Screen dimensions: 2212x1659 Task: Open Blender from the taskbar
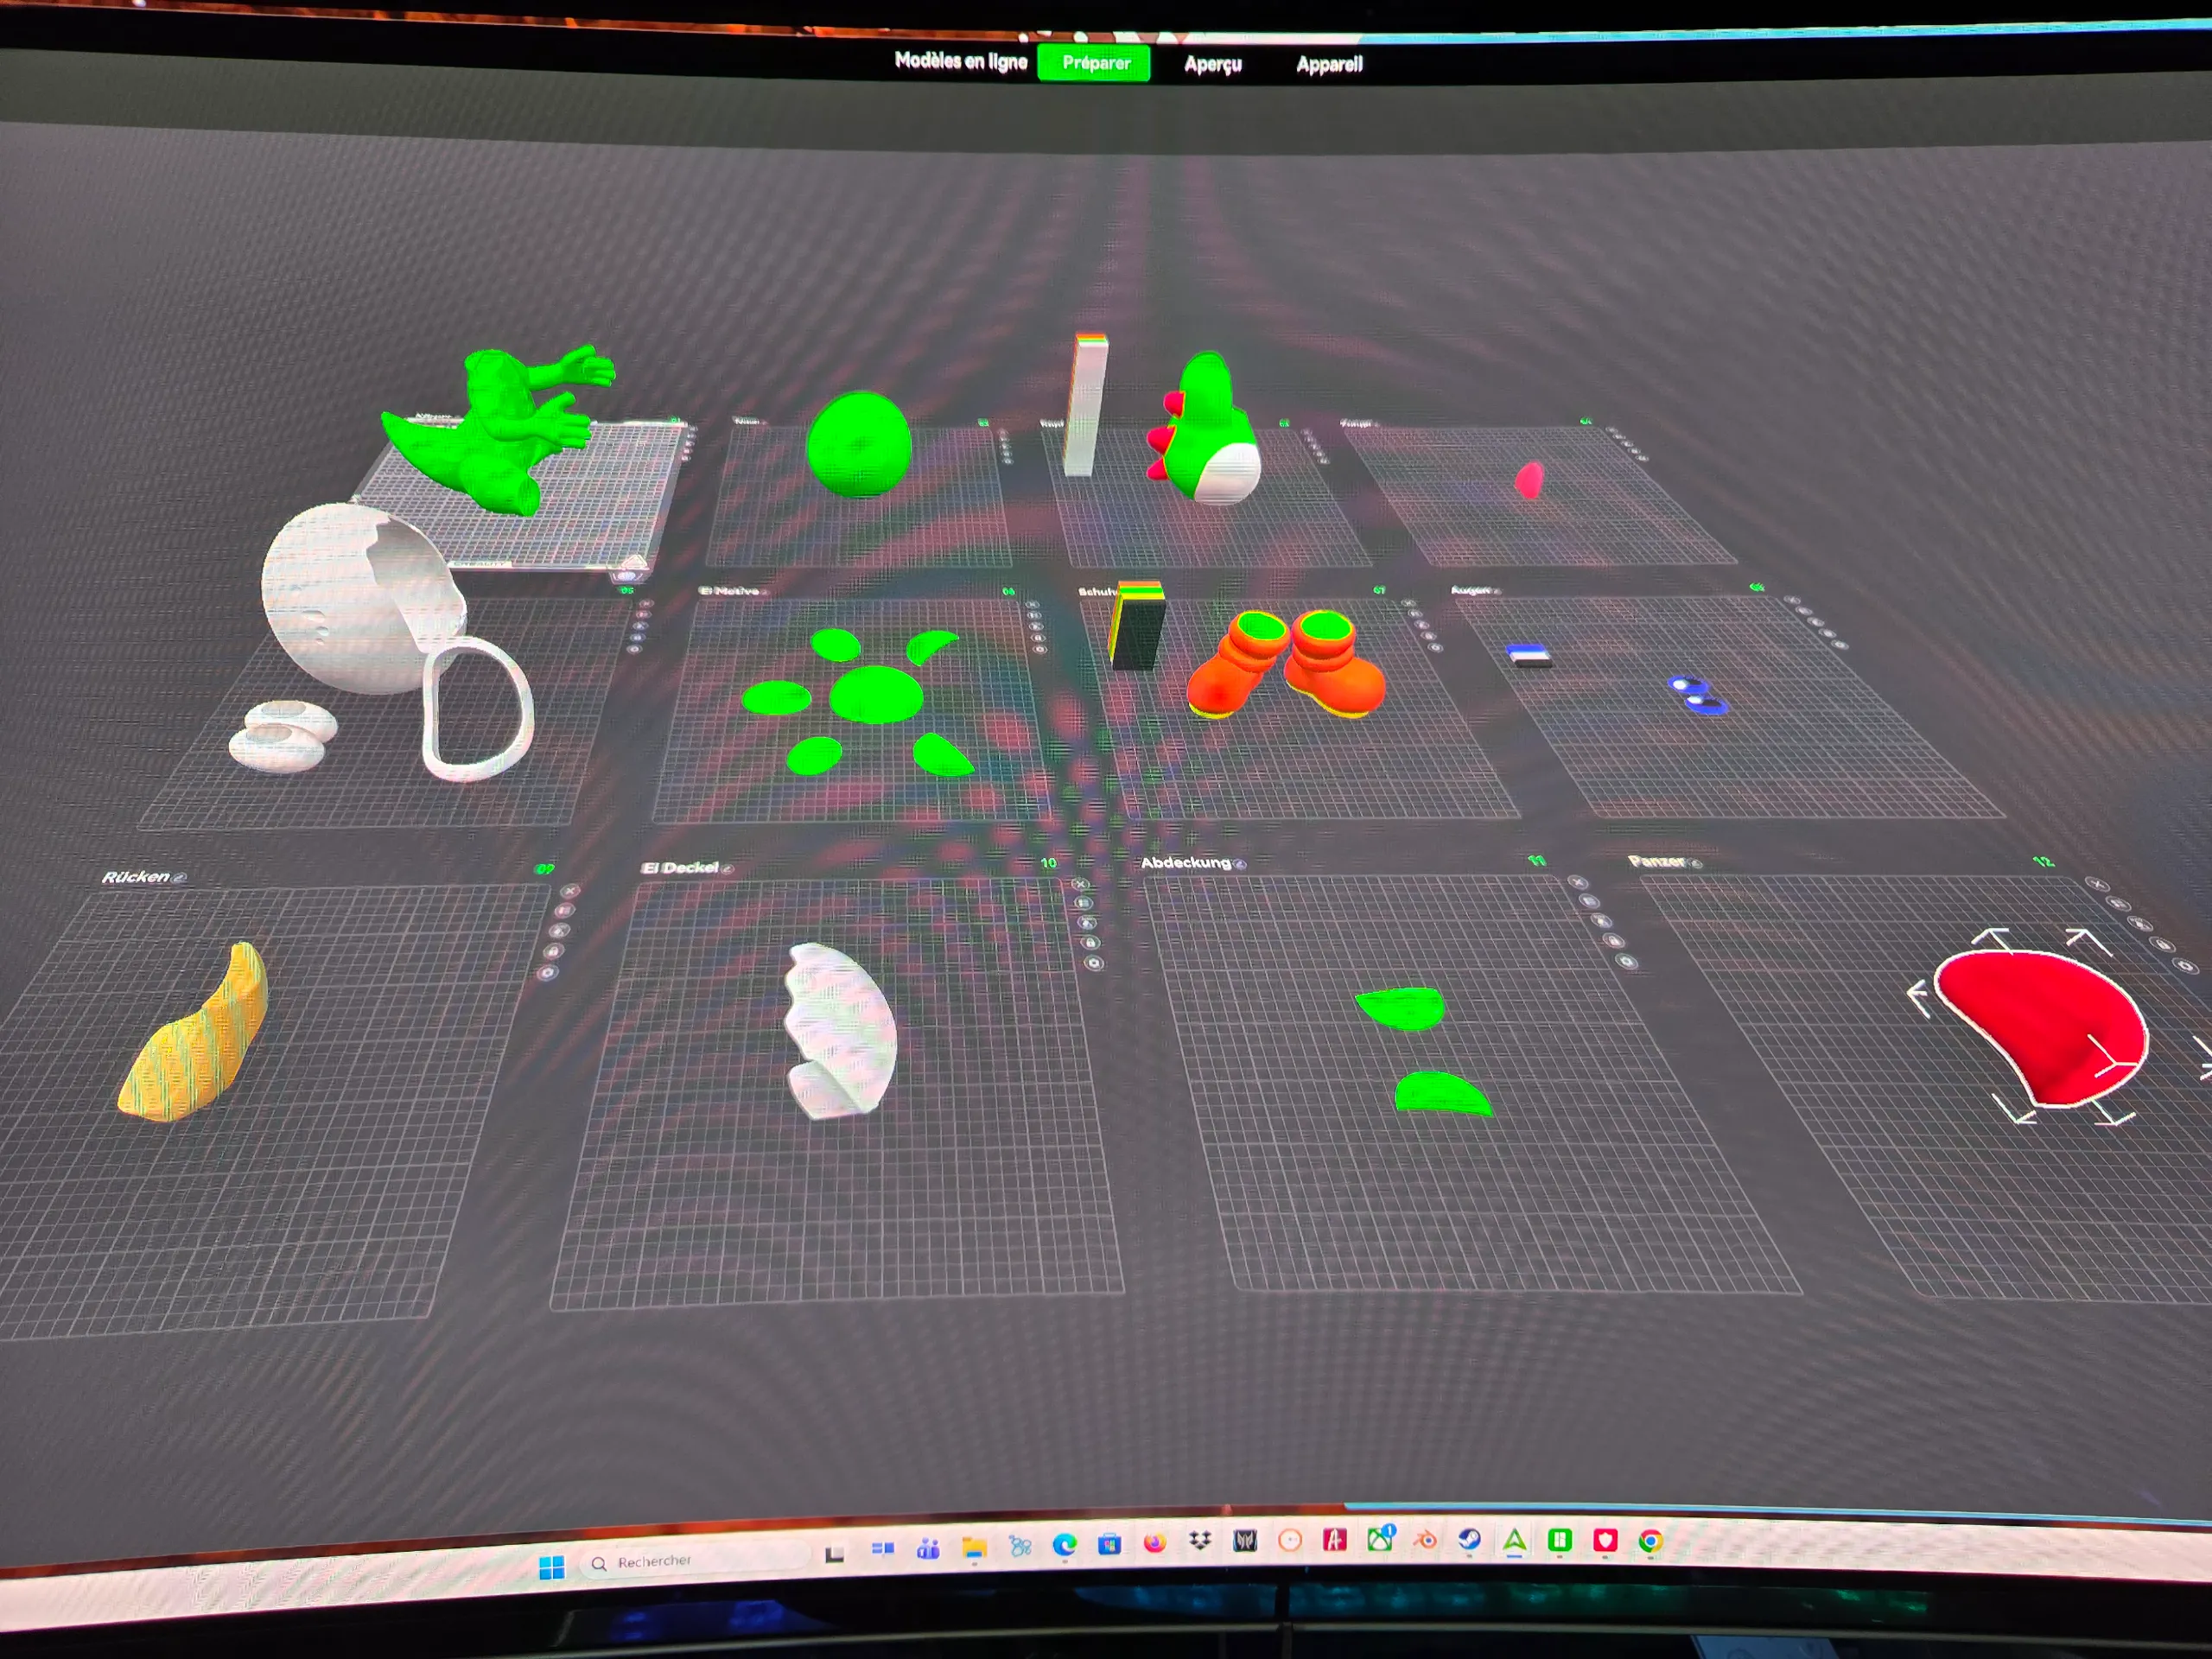pyautogui.click(x=1424, y=1540)
